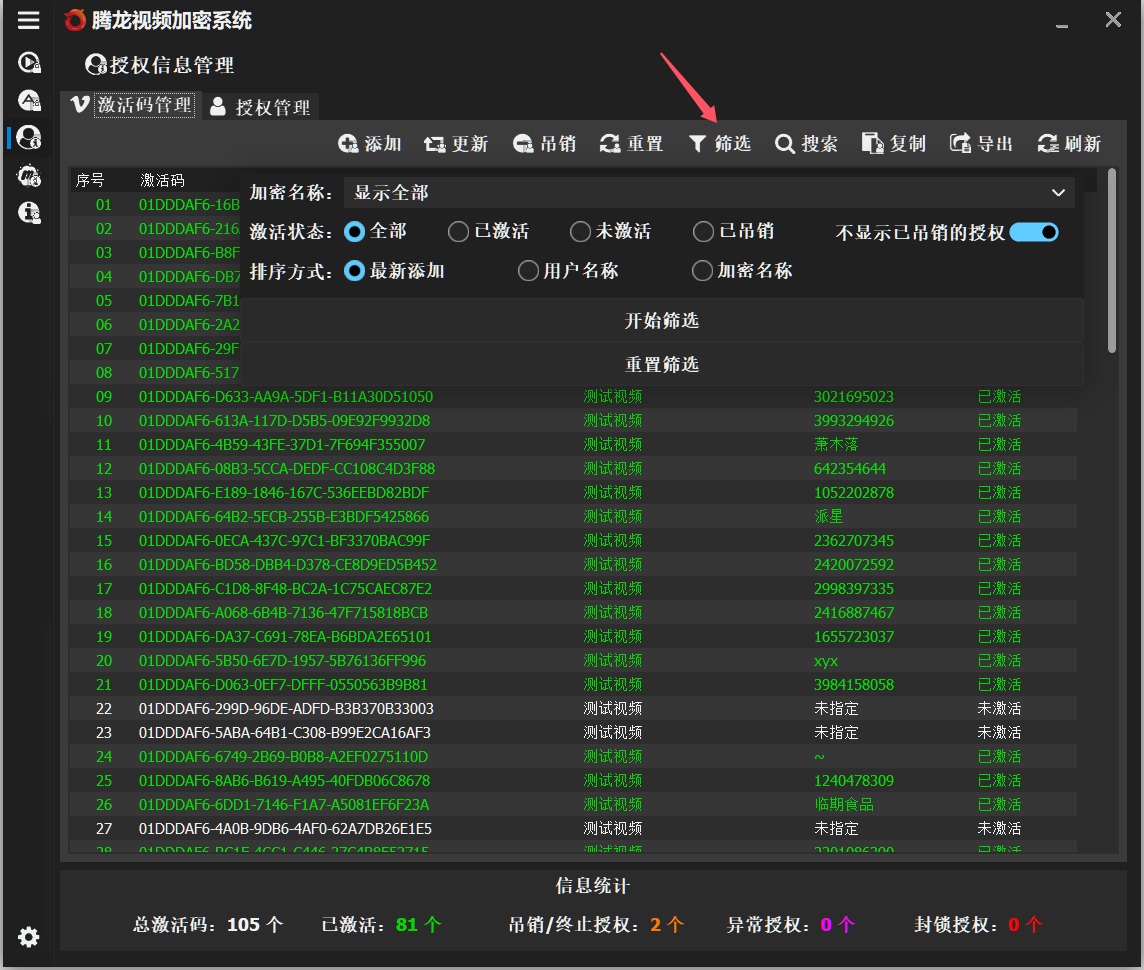
Task: Toggle 不显示已吊销的授权 switch
Action: click(x=1034, y=233)
